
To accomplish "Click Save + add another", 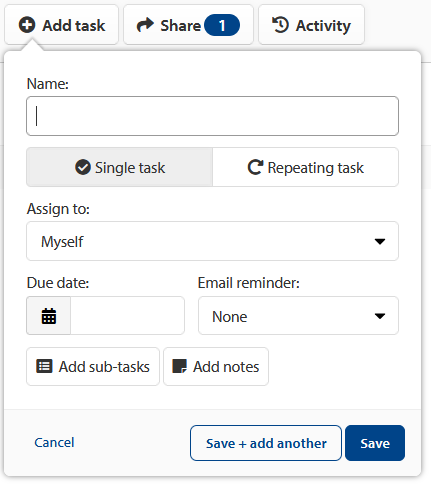I will pyautogui.click(x=266, y=443).
